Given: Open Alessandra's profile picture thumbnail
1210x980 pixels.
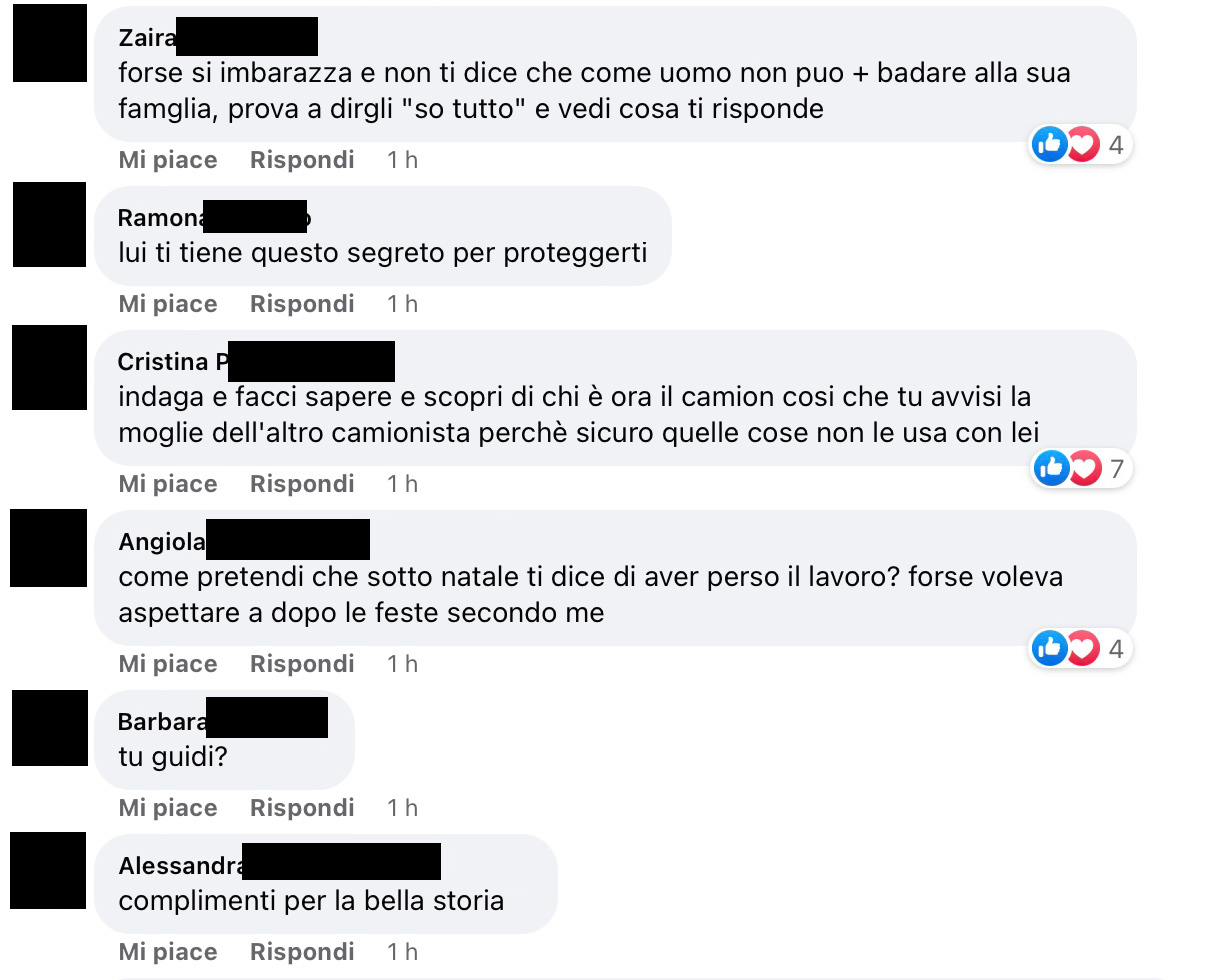Looking at the screenshot, I should coord(49,871).
